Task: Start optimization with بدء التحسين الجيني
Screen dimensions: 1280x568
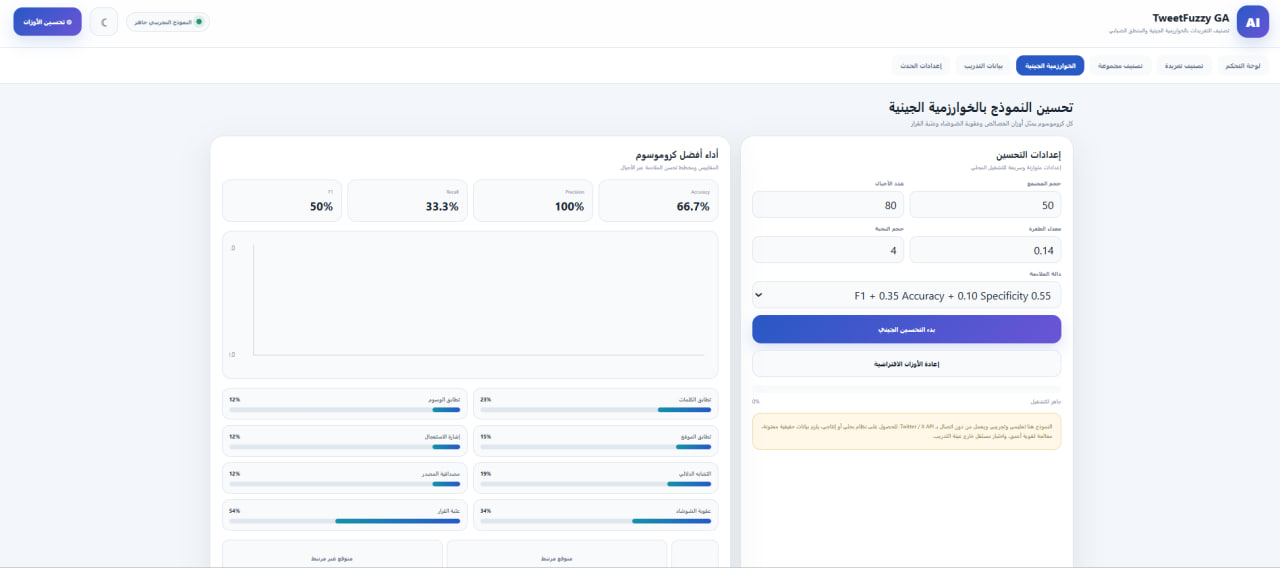Action: (906, 329)
